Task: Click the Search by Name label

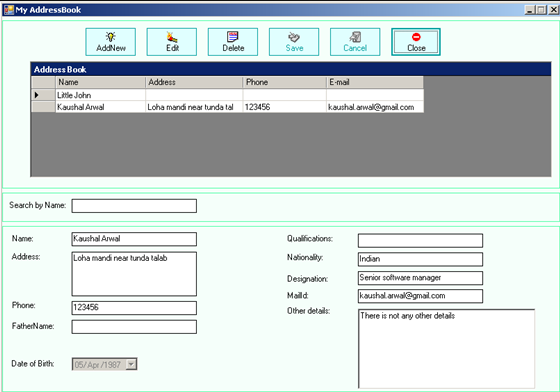Action: click(x=38, y=205)
